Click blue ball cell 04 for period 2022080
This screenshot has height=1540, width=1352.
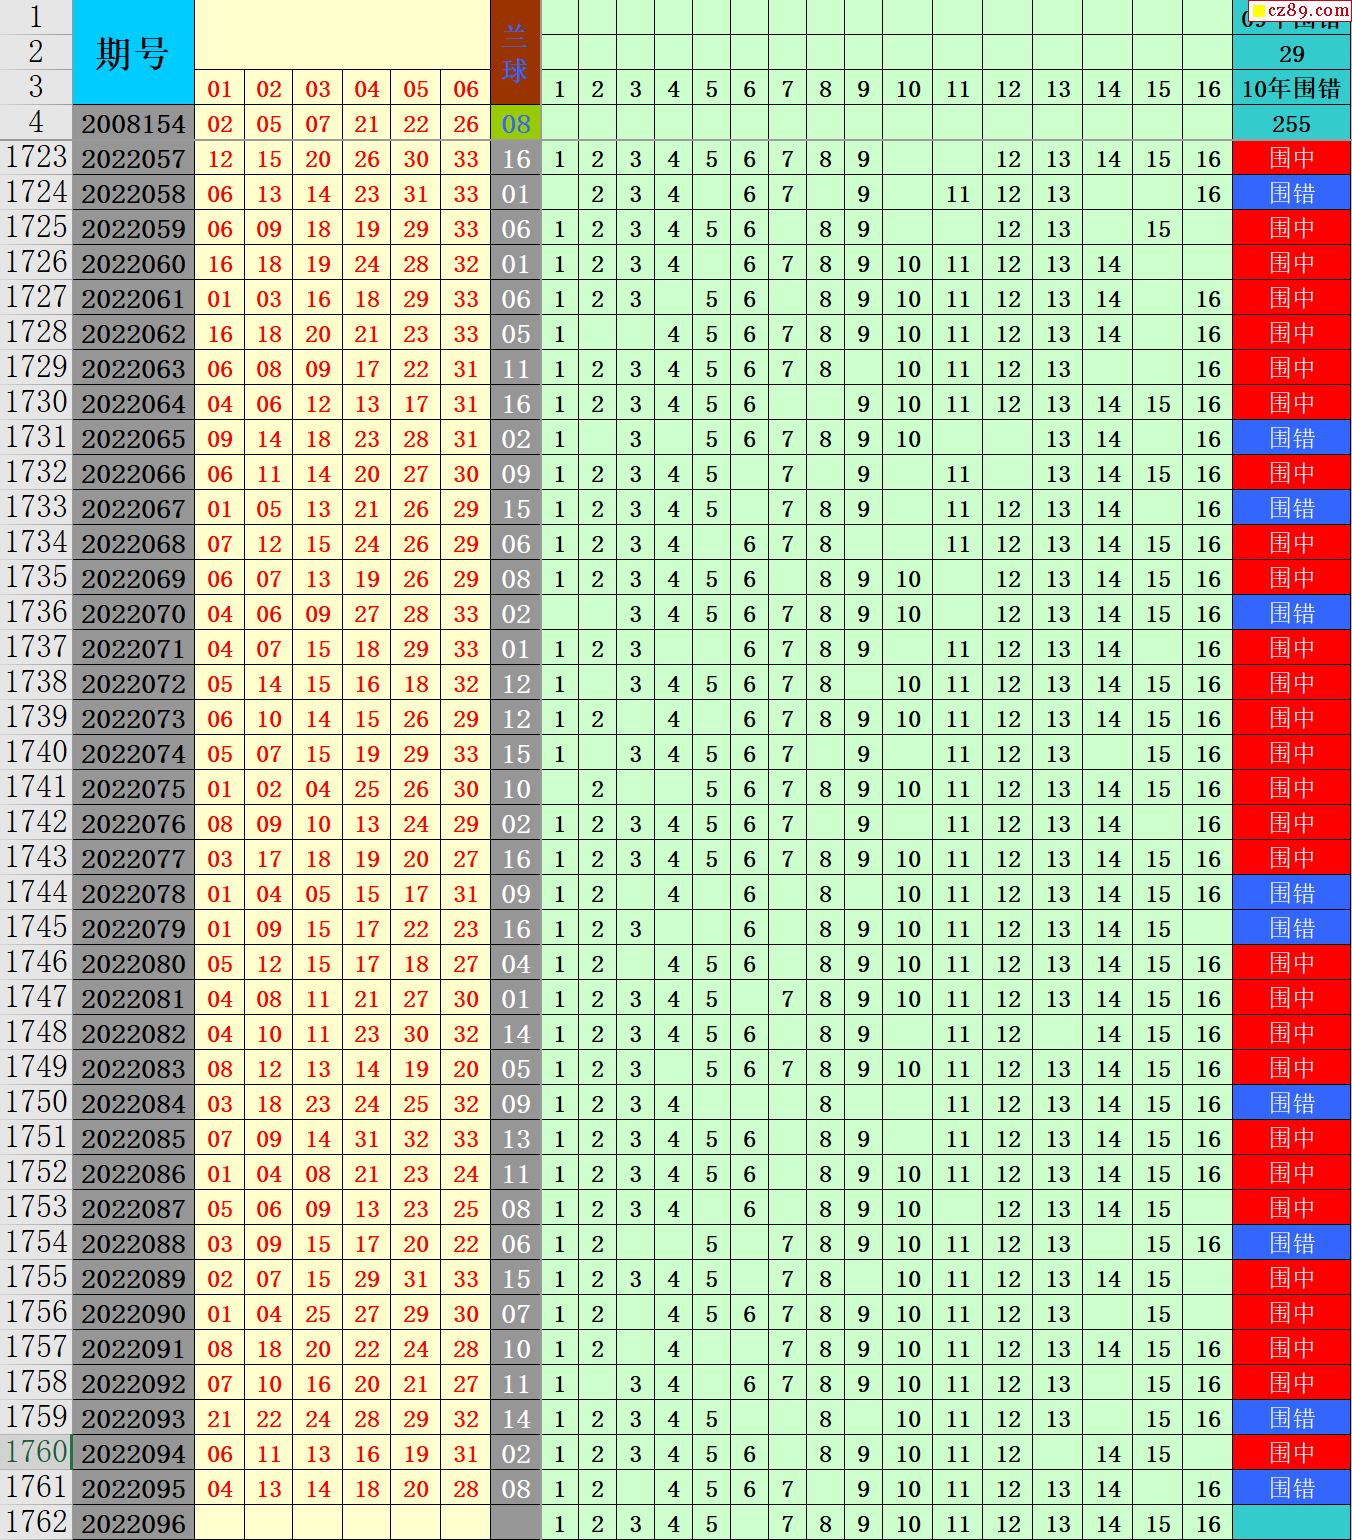[515, 964]
